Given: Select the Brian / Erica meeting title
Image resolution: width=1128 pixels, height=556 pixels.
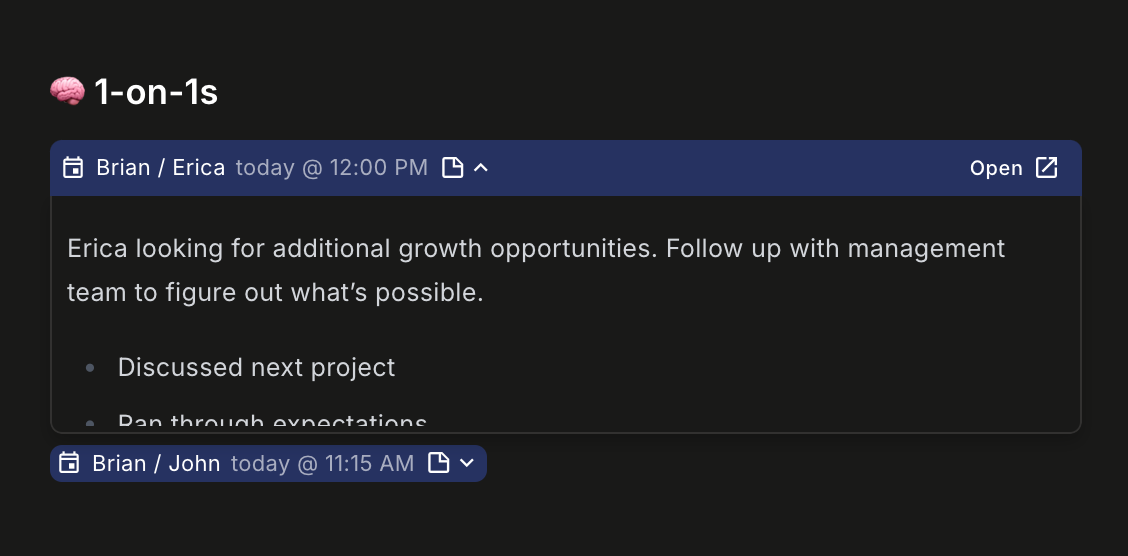Looking at the screenshot, I should (160, 168).
